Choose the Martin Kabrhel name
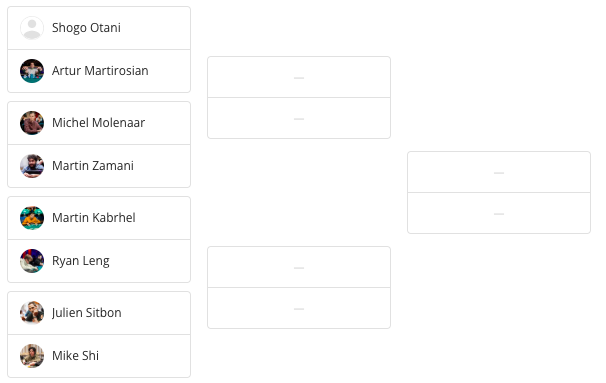The image size is (606, 383). [94, 218]
